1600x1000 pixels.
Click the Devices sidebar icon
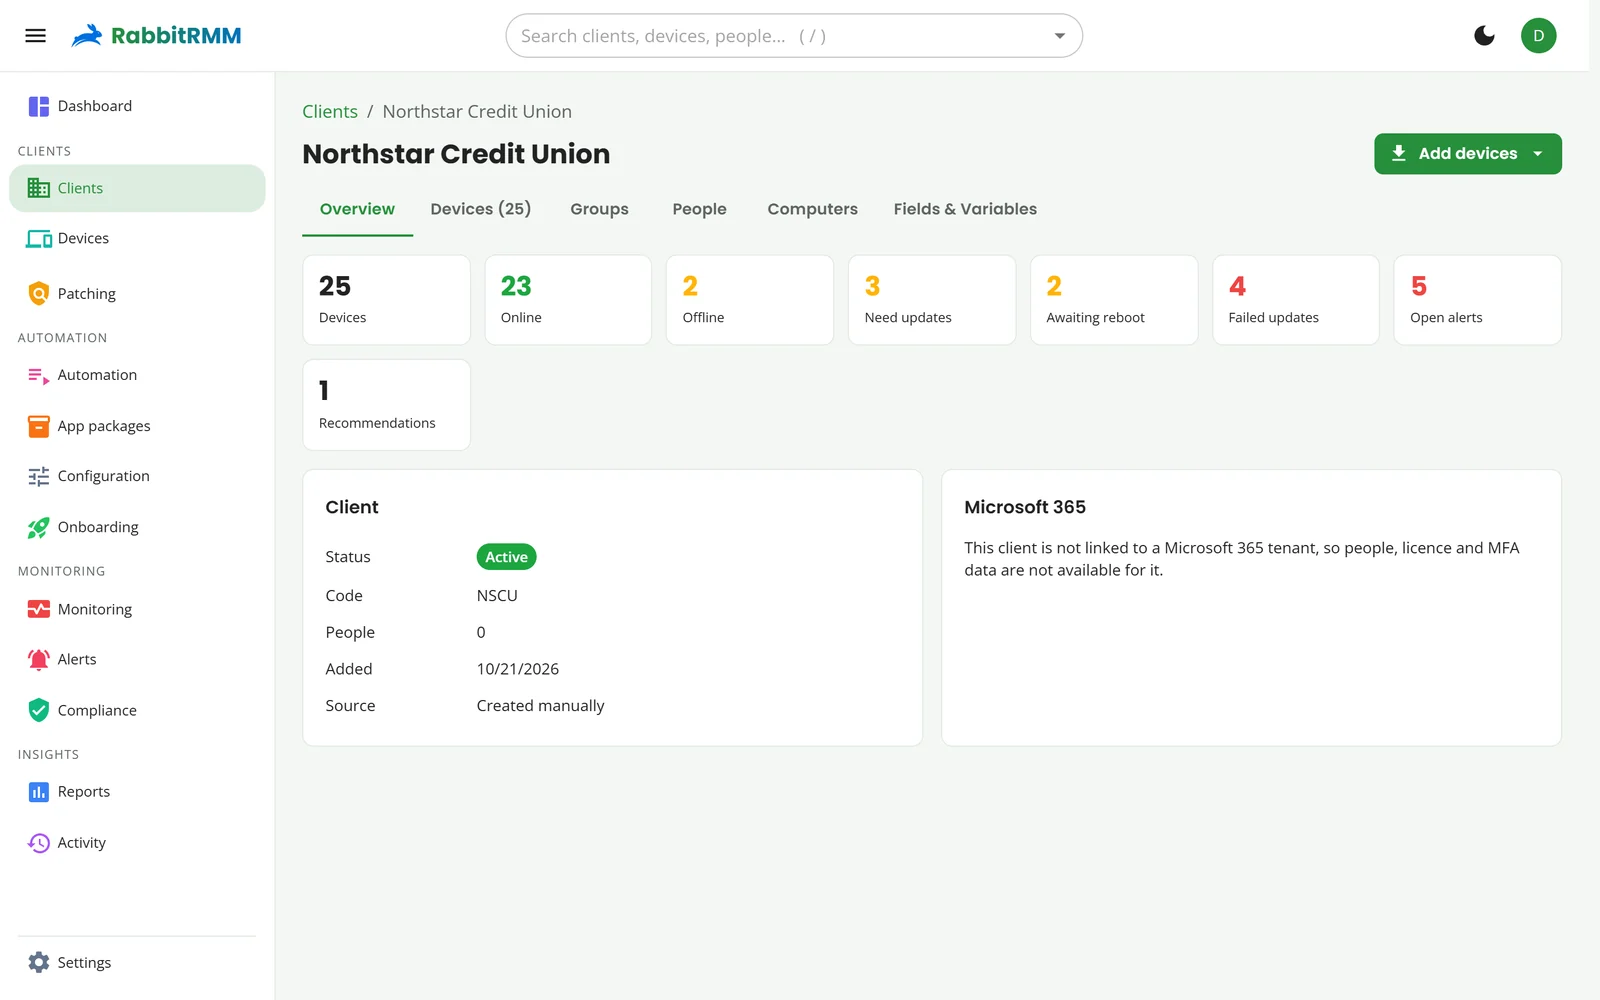point(39,239)
